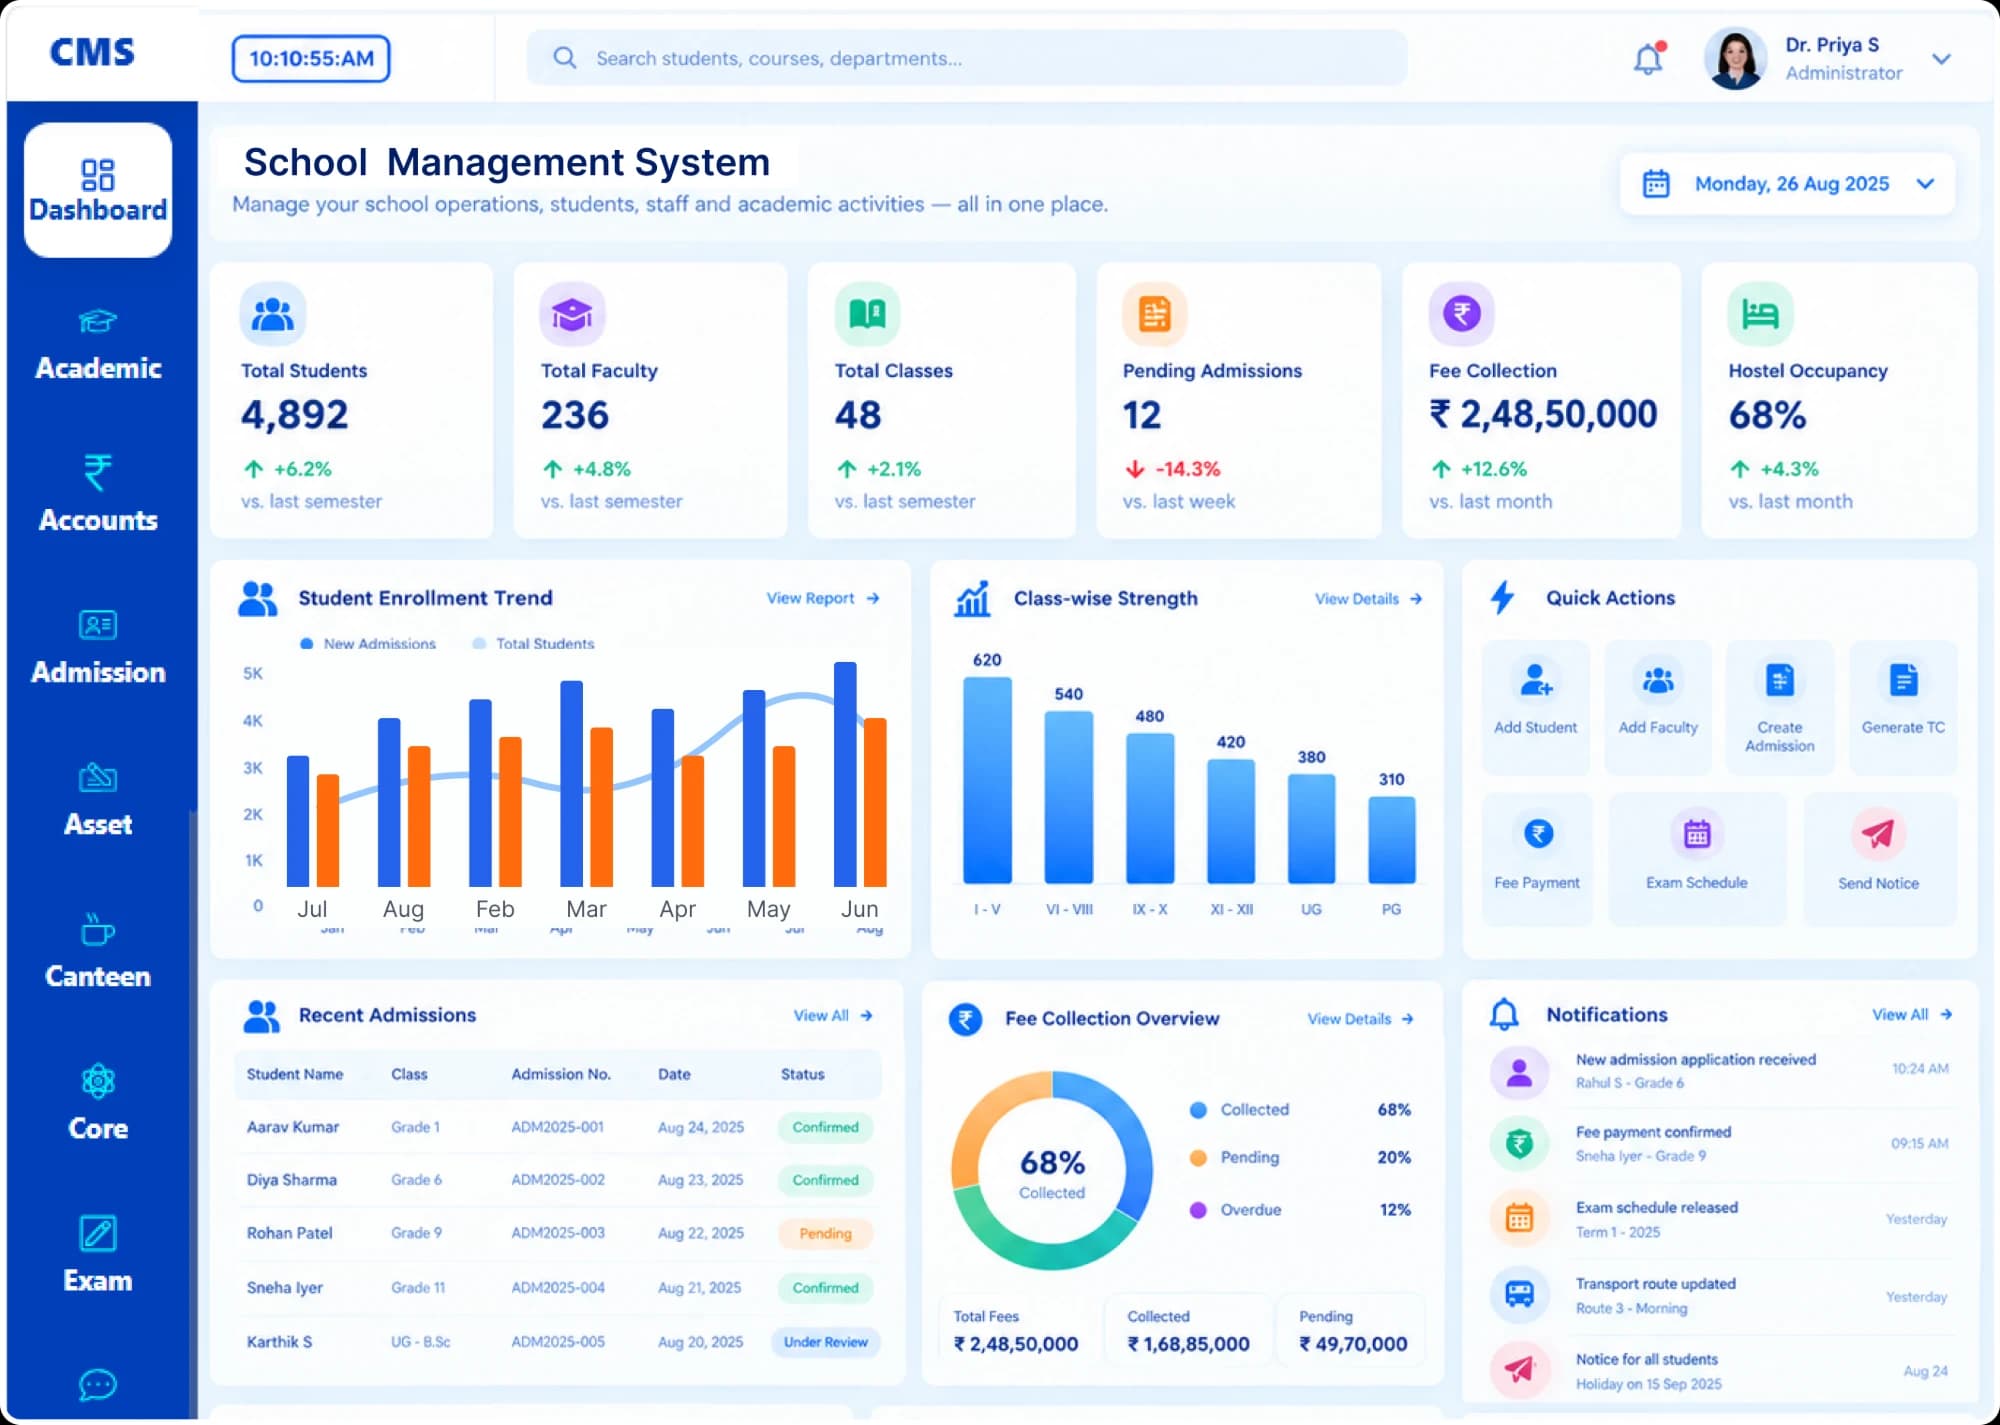Click the Add Student quick action
2000x1425 pixels.
coord(1535,706)
